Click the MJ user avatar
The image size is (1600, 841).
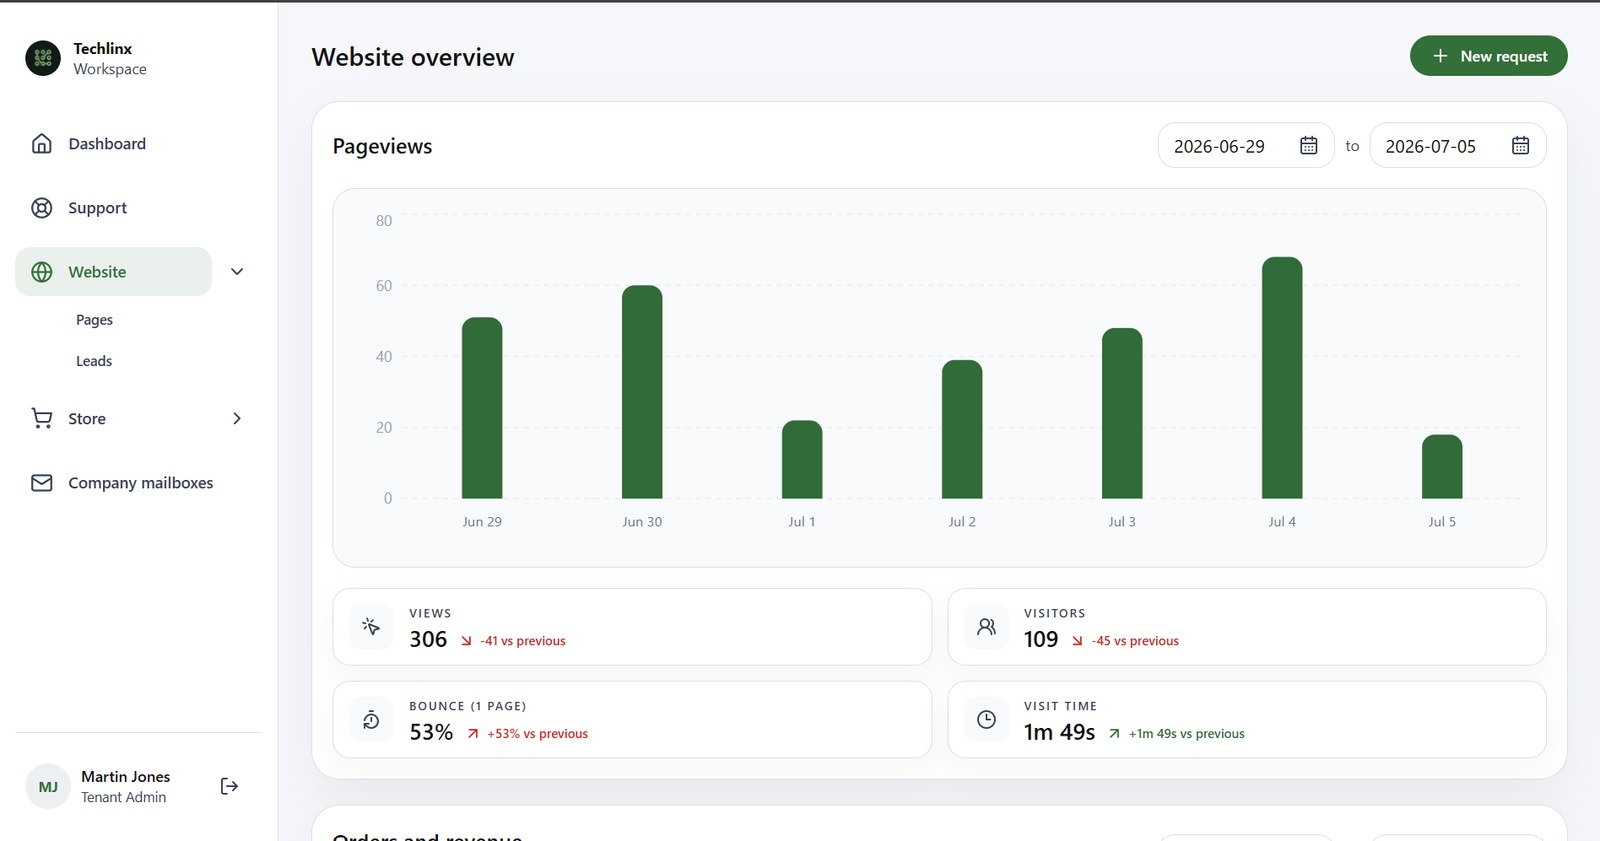[48, 787]
